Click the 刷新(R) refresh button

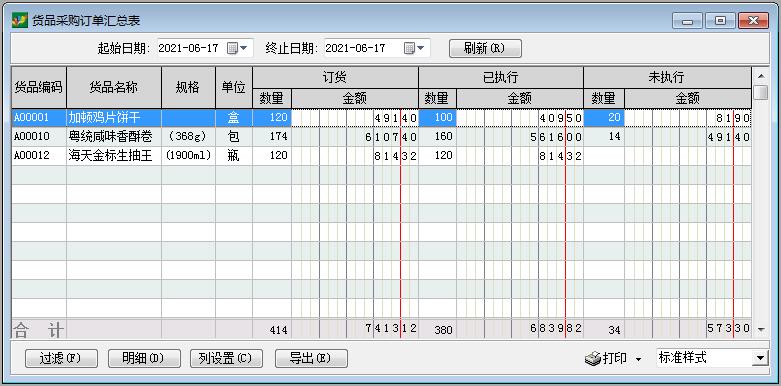tap(485, 48)
